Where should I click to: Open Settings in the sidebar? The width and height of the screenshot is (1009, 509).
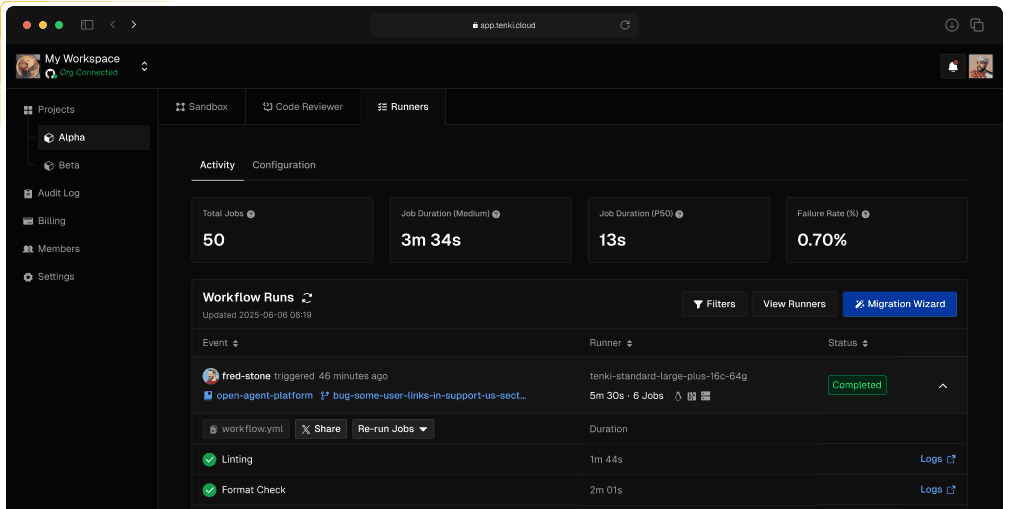[x=49, y=277]
